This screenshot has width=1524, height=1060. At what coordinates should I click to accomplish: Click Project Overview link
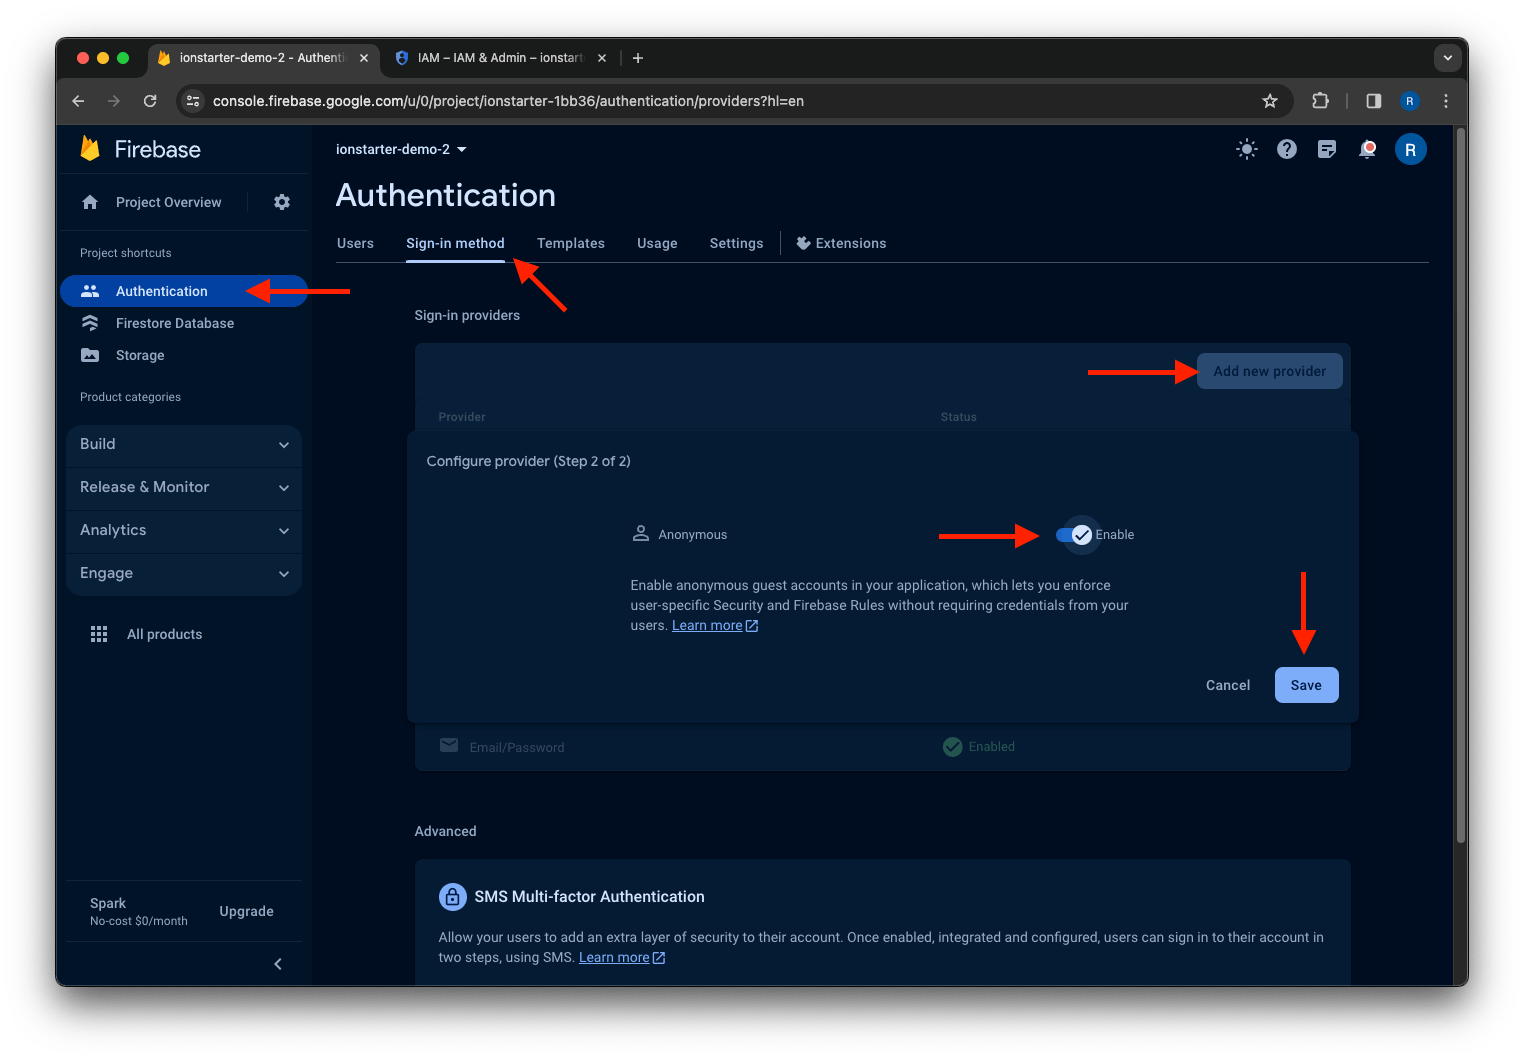tap(169, 202)
